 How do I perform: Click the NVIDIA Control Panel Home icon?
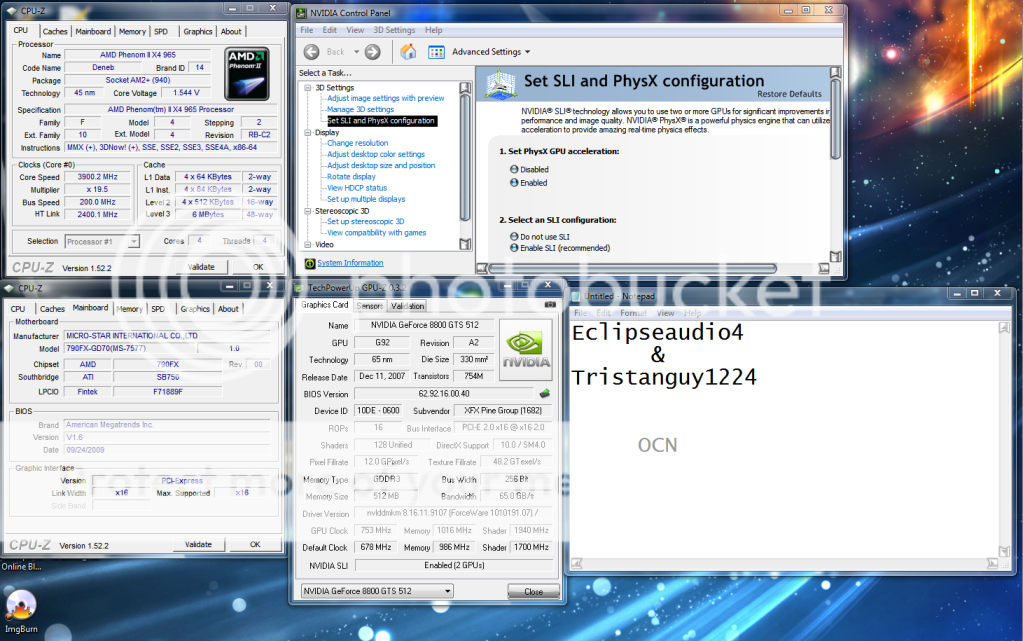pos(408,52)
